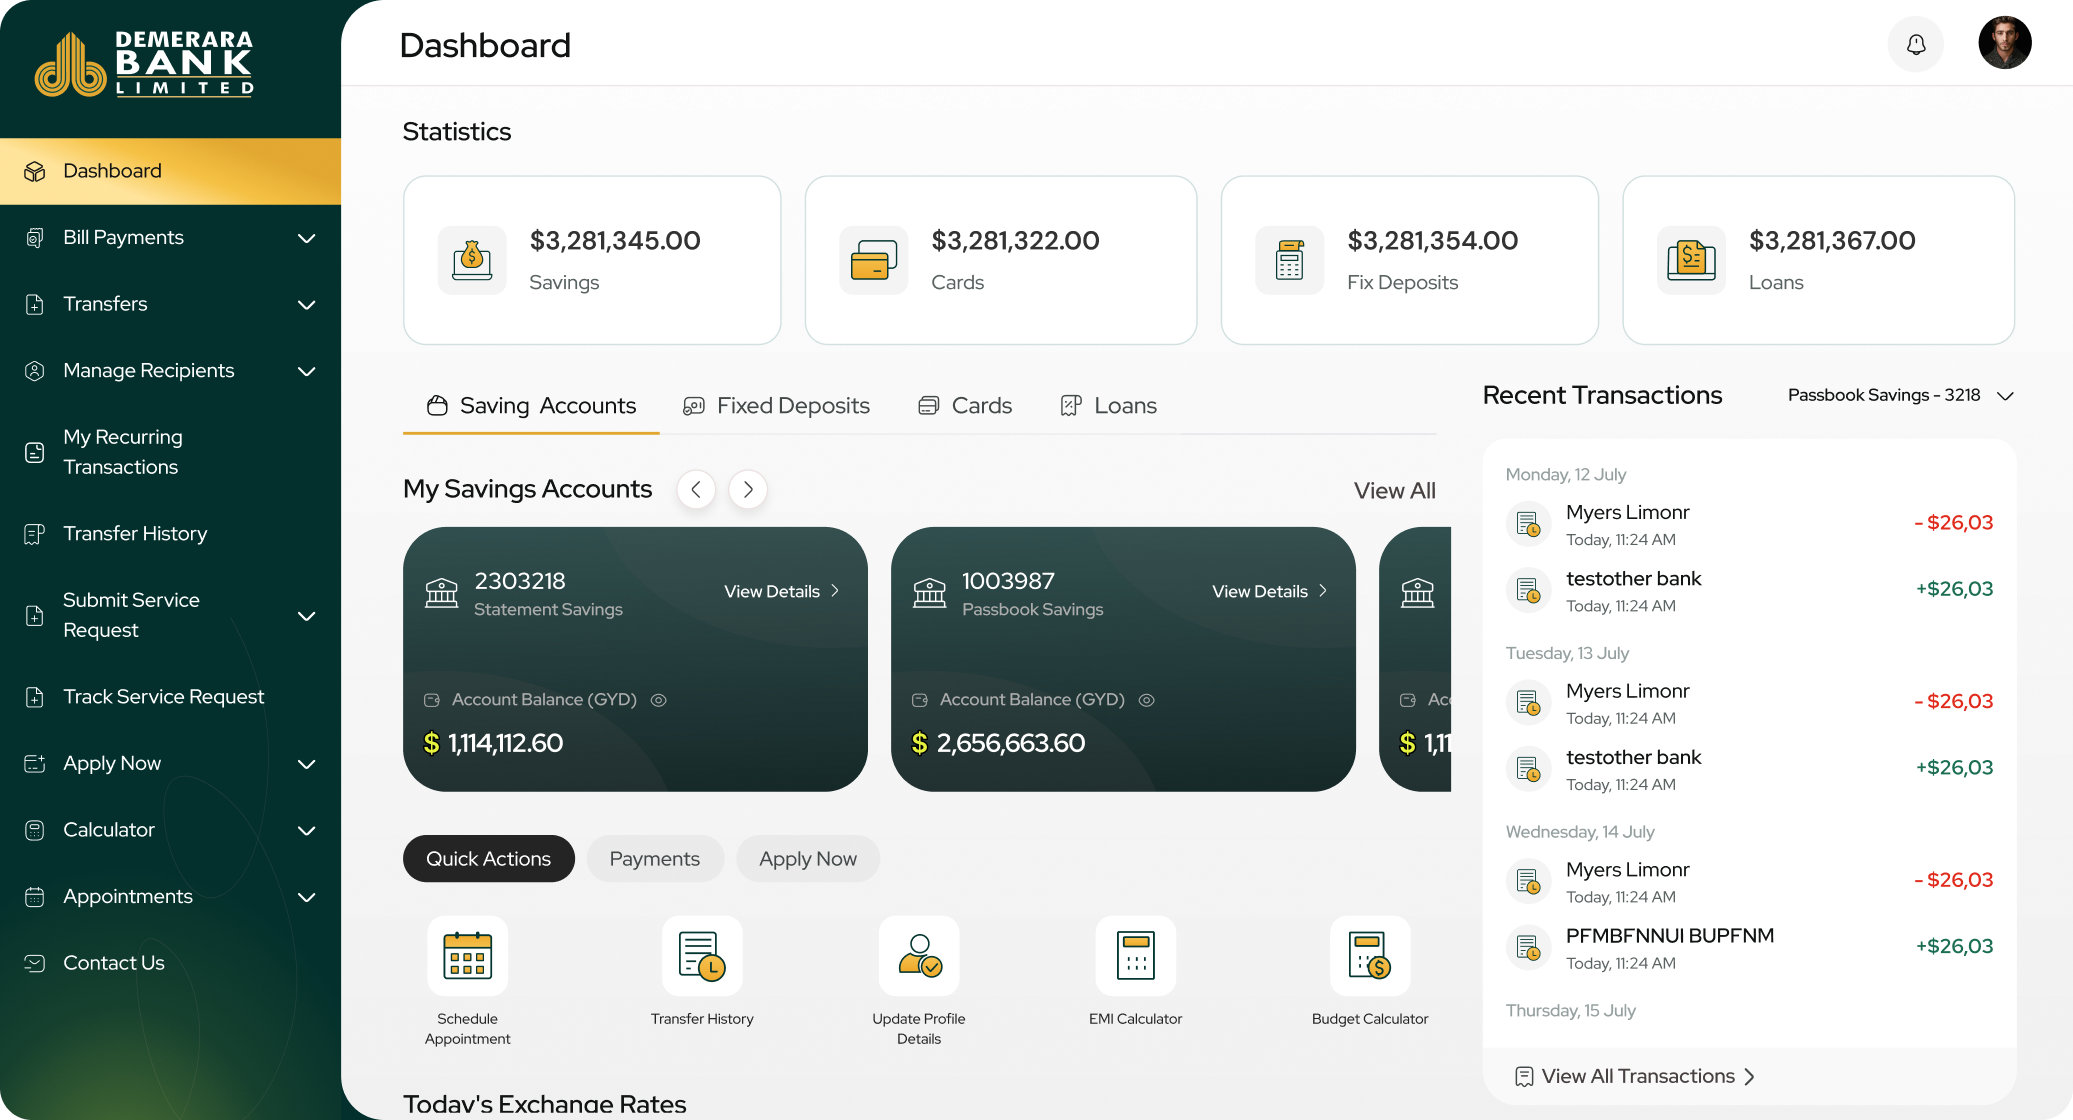Toggle balance visibility on account 2303218
This screenshot has height=1120, width=2073.
(659, 700)
